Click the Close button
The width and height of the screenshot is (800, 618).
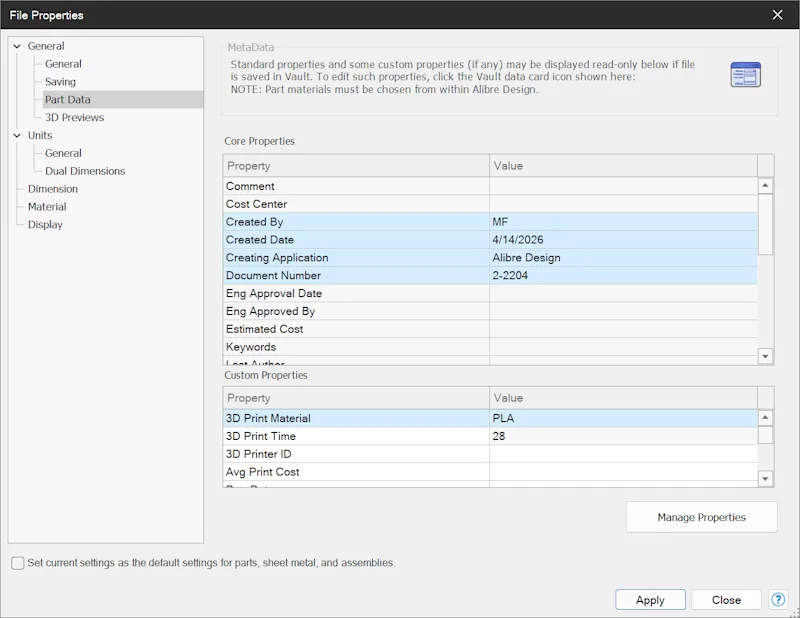coord(726,600)
